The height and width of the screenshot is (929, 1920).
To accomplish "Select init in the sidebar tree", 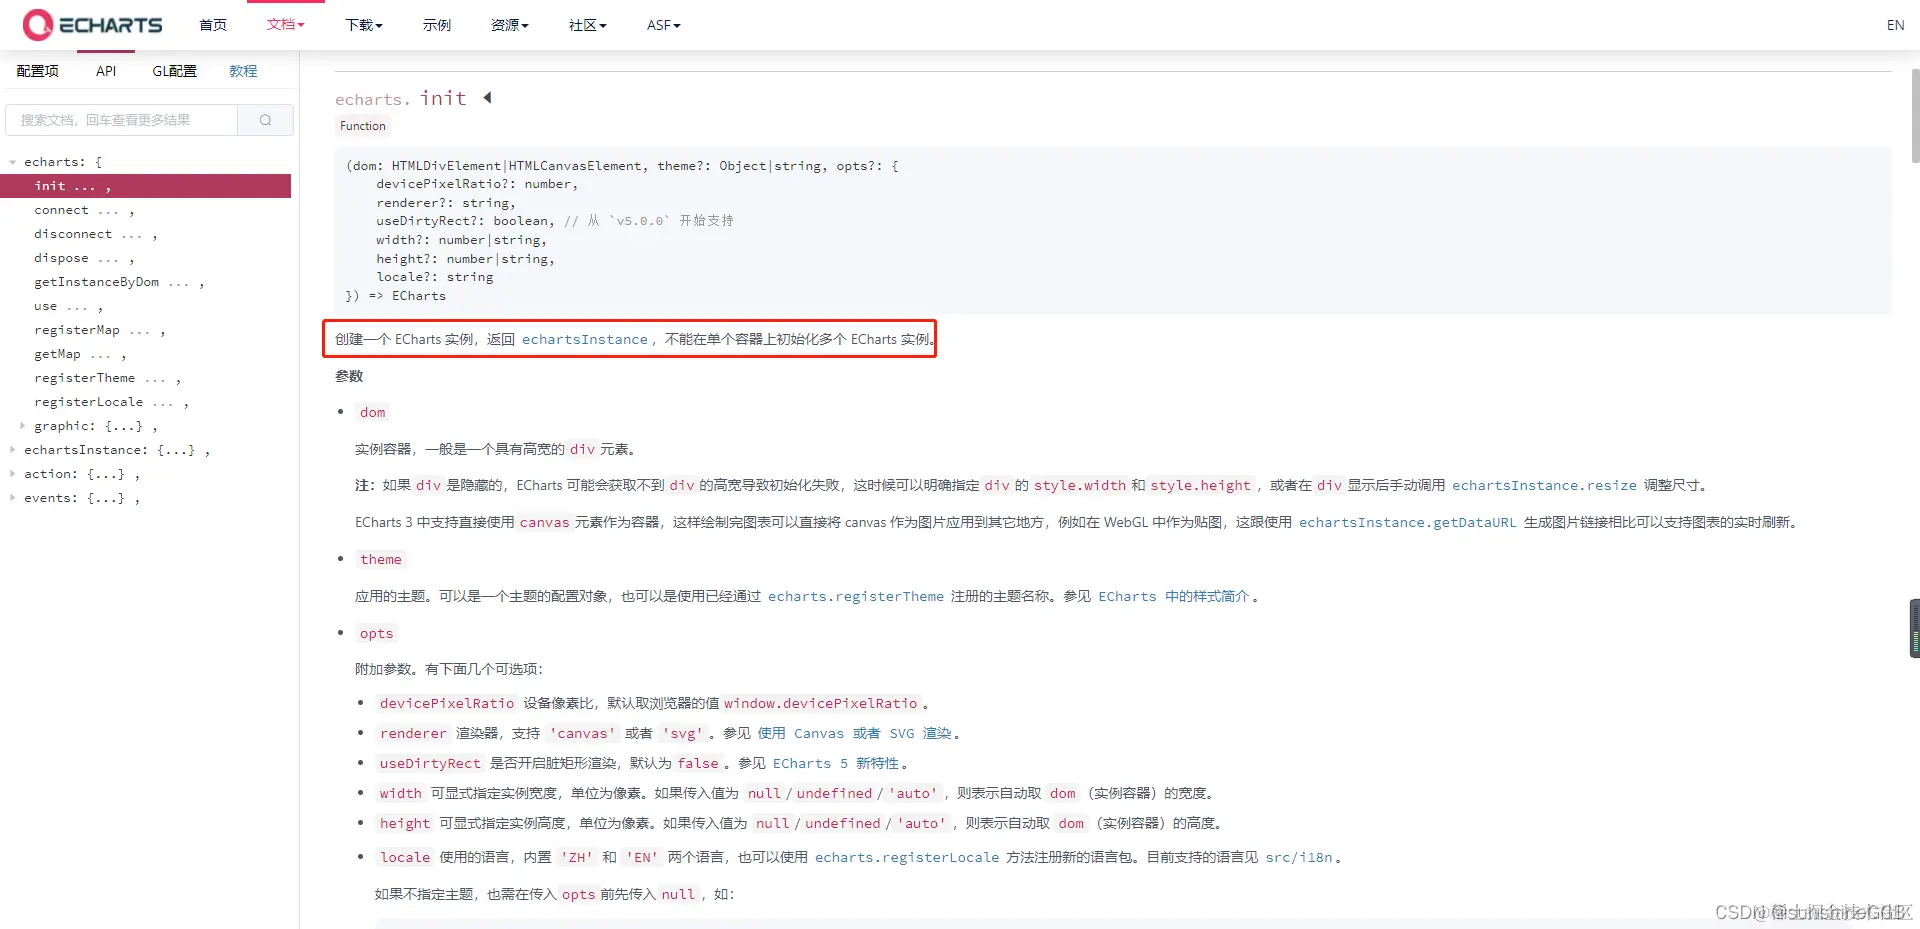I will tap(146, 186).
